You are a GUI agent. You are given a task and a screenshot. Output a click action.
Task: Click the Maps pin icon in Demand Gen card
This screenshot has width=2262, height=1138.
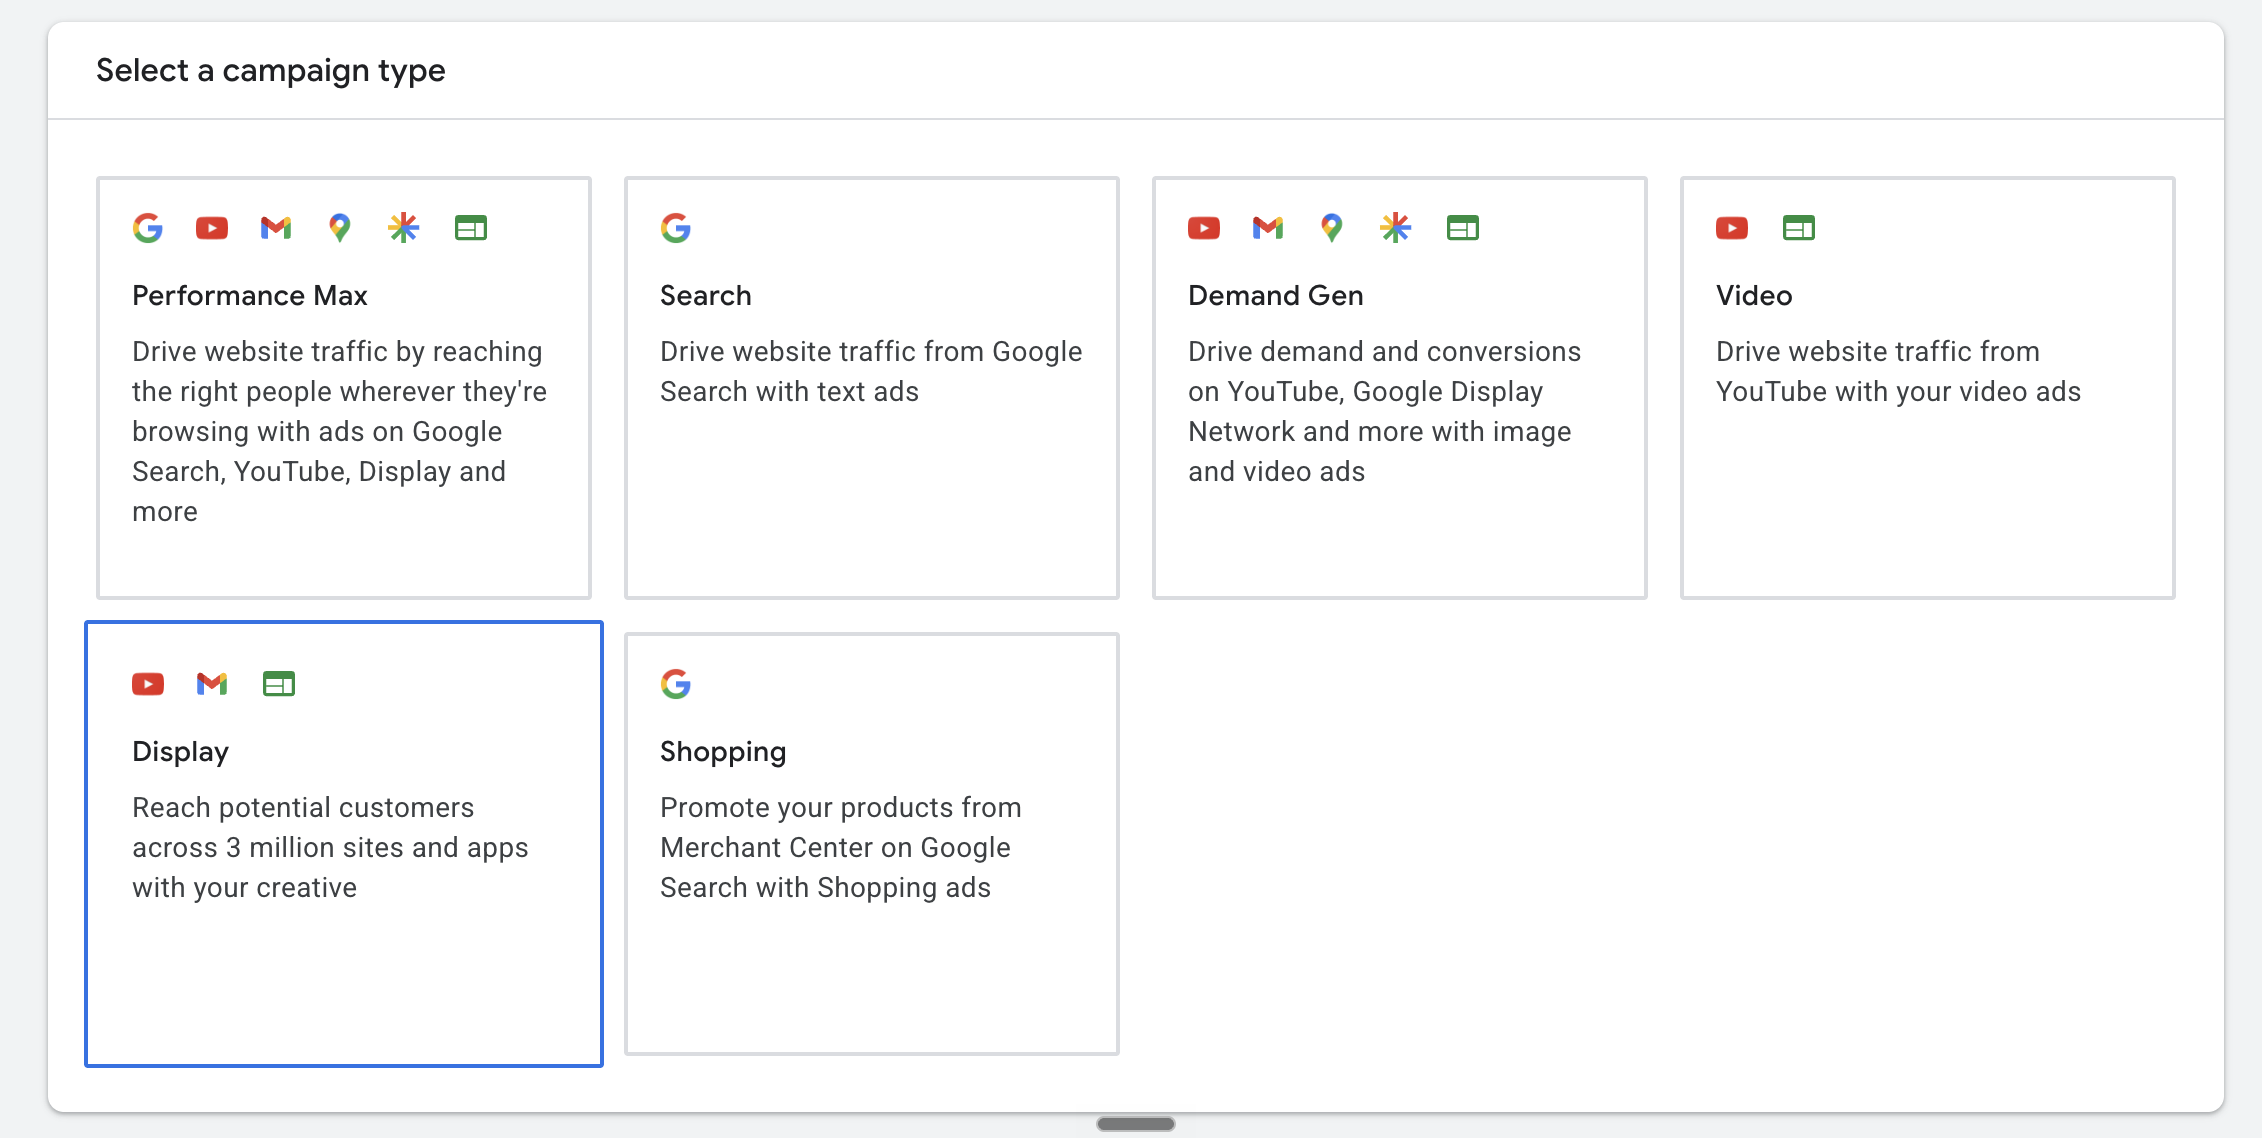[1331, 228]
